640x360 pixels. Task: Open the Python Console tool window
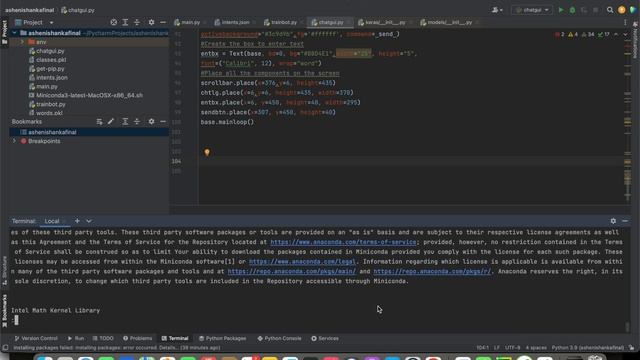pos(279,338)
